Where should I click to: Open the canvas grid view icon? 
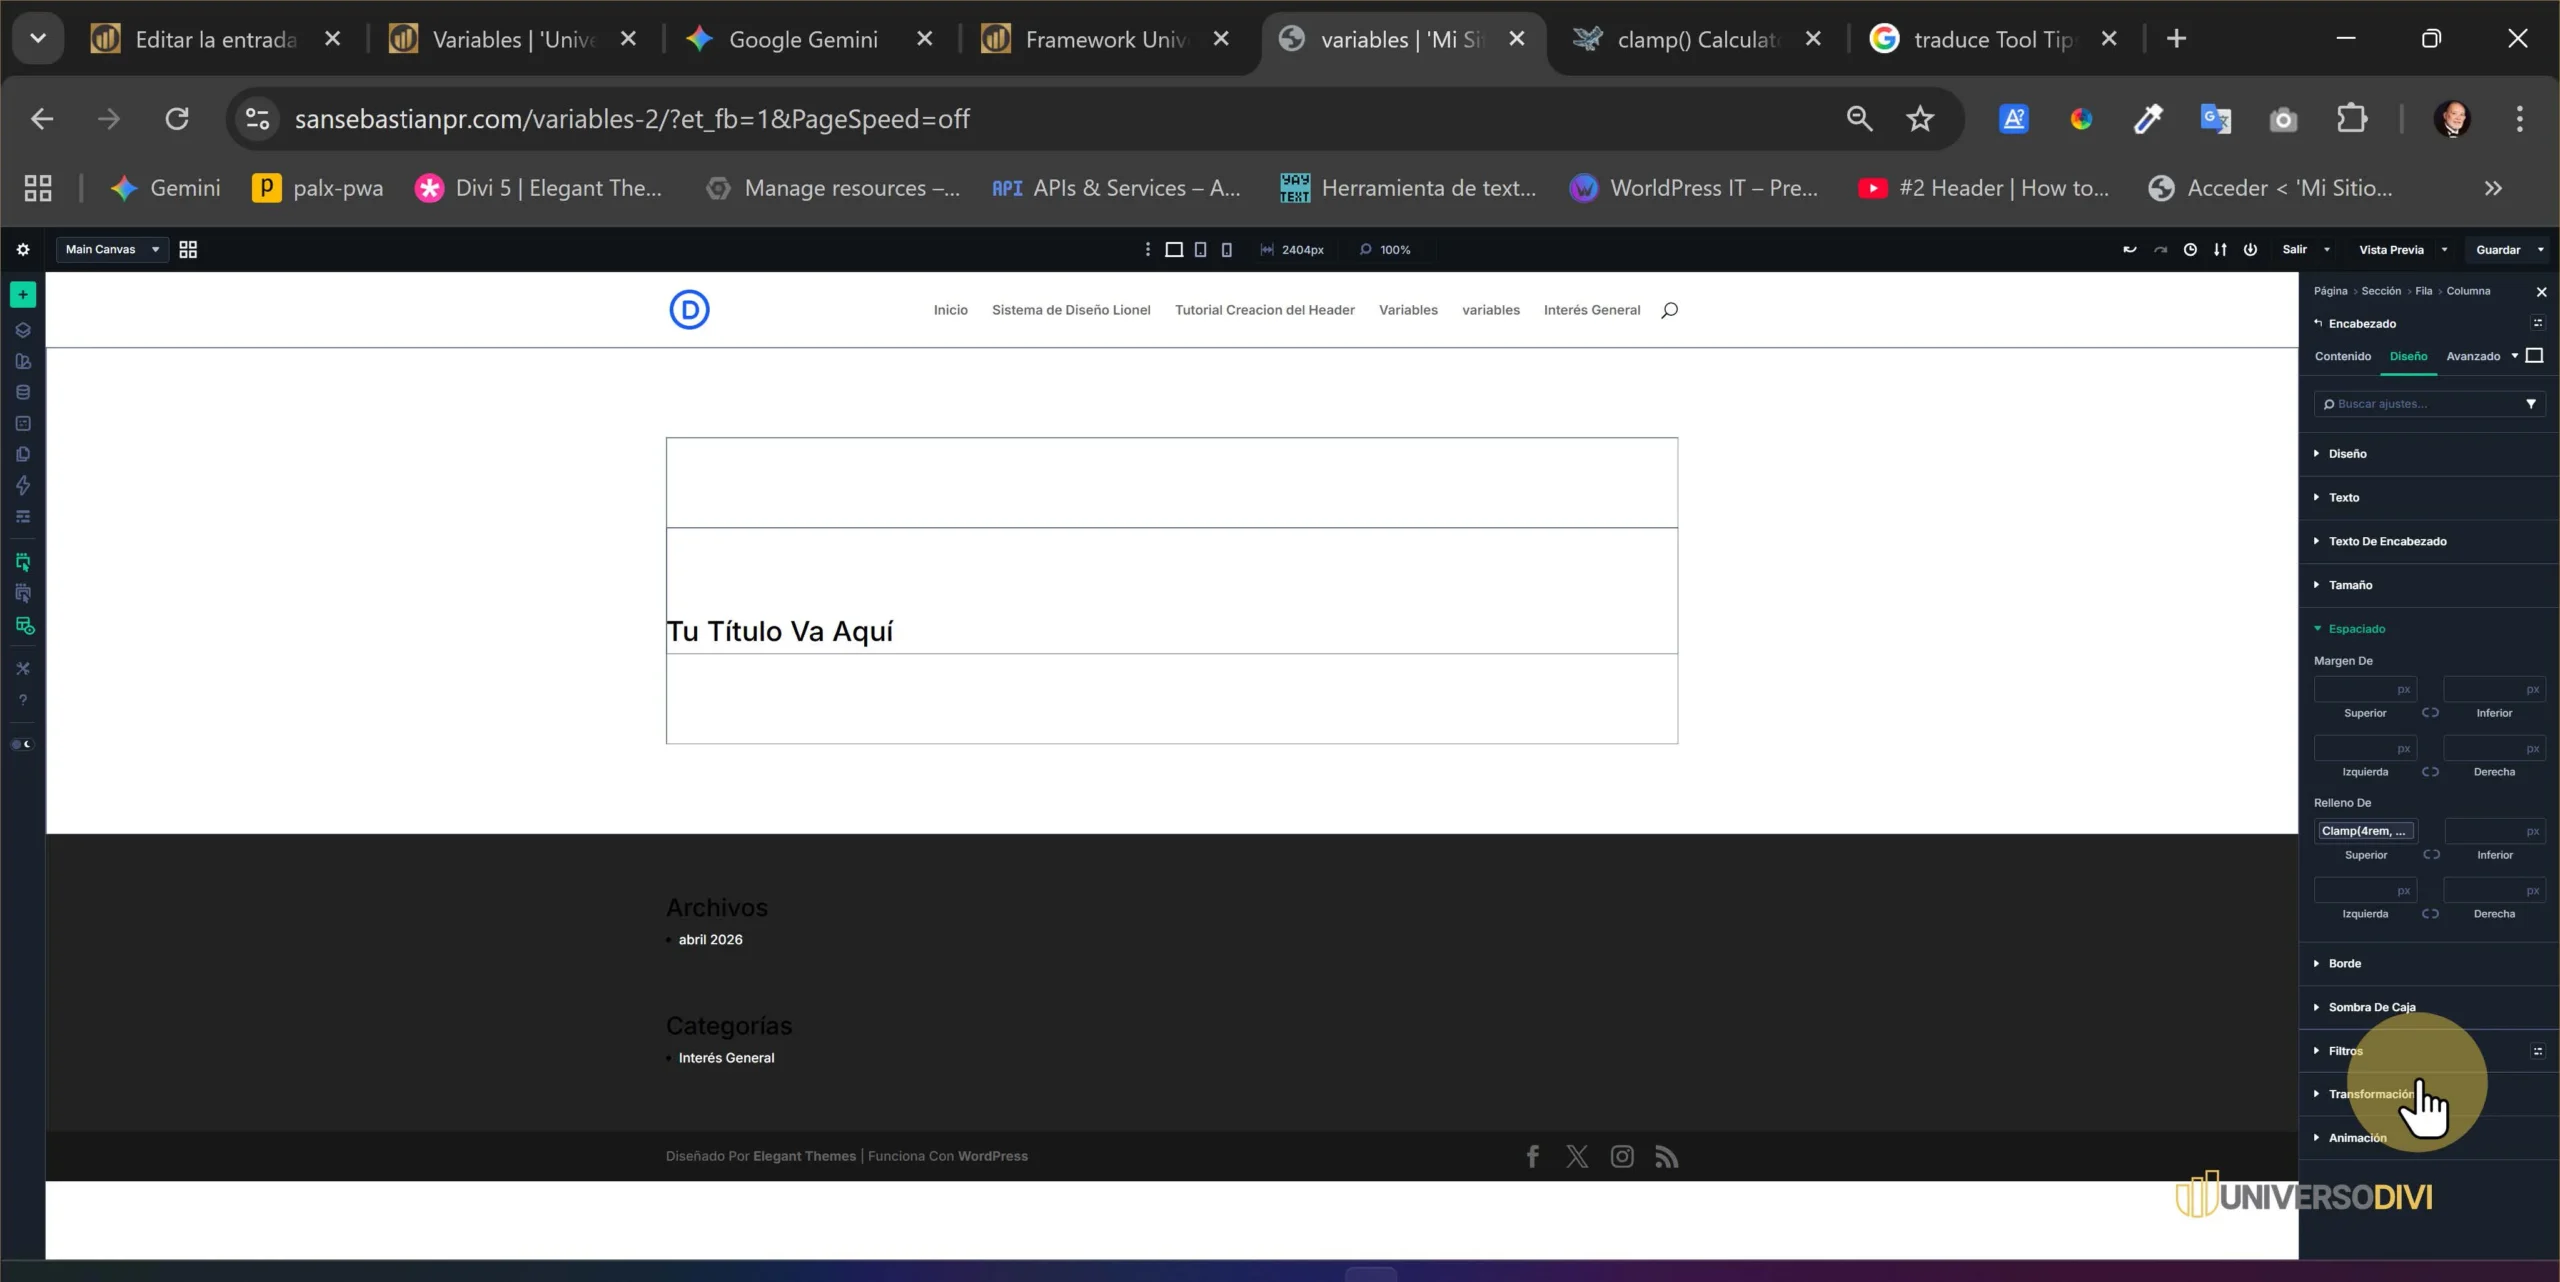188,250
